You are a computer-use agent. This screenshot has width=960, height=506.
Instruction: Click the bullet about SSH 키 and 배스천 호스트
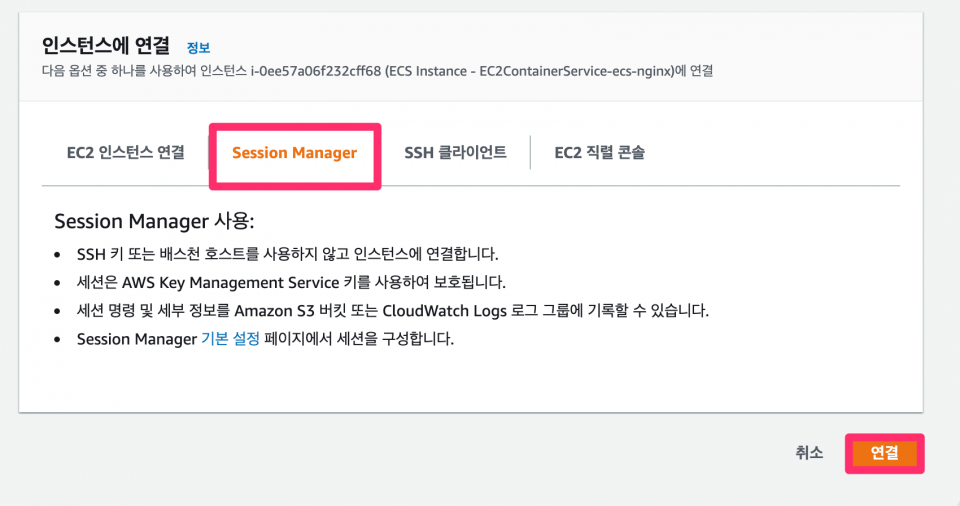coord(286,253)
